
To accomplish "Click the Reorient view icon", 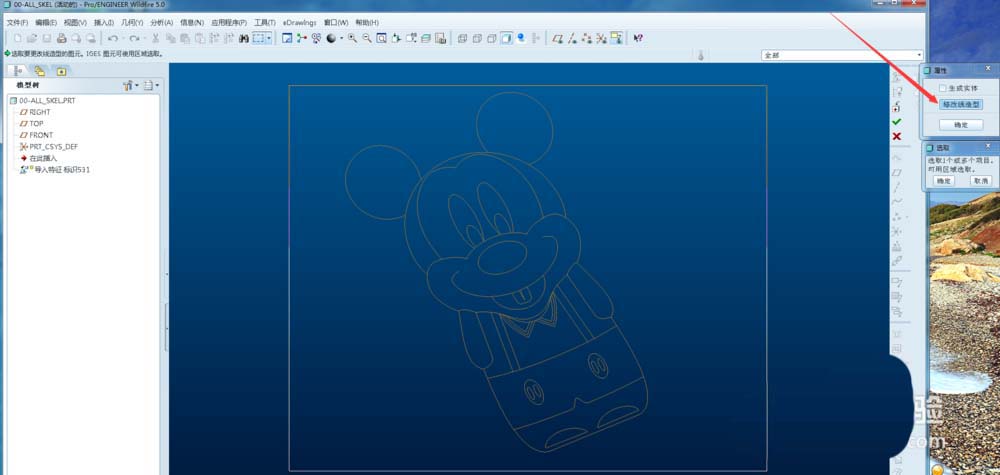I will click(x=396, y=38).
